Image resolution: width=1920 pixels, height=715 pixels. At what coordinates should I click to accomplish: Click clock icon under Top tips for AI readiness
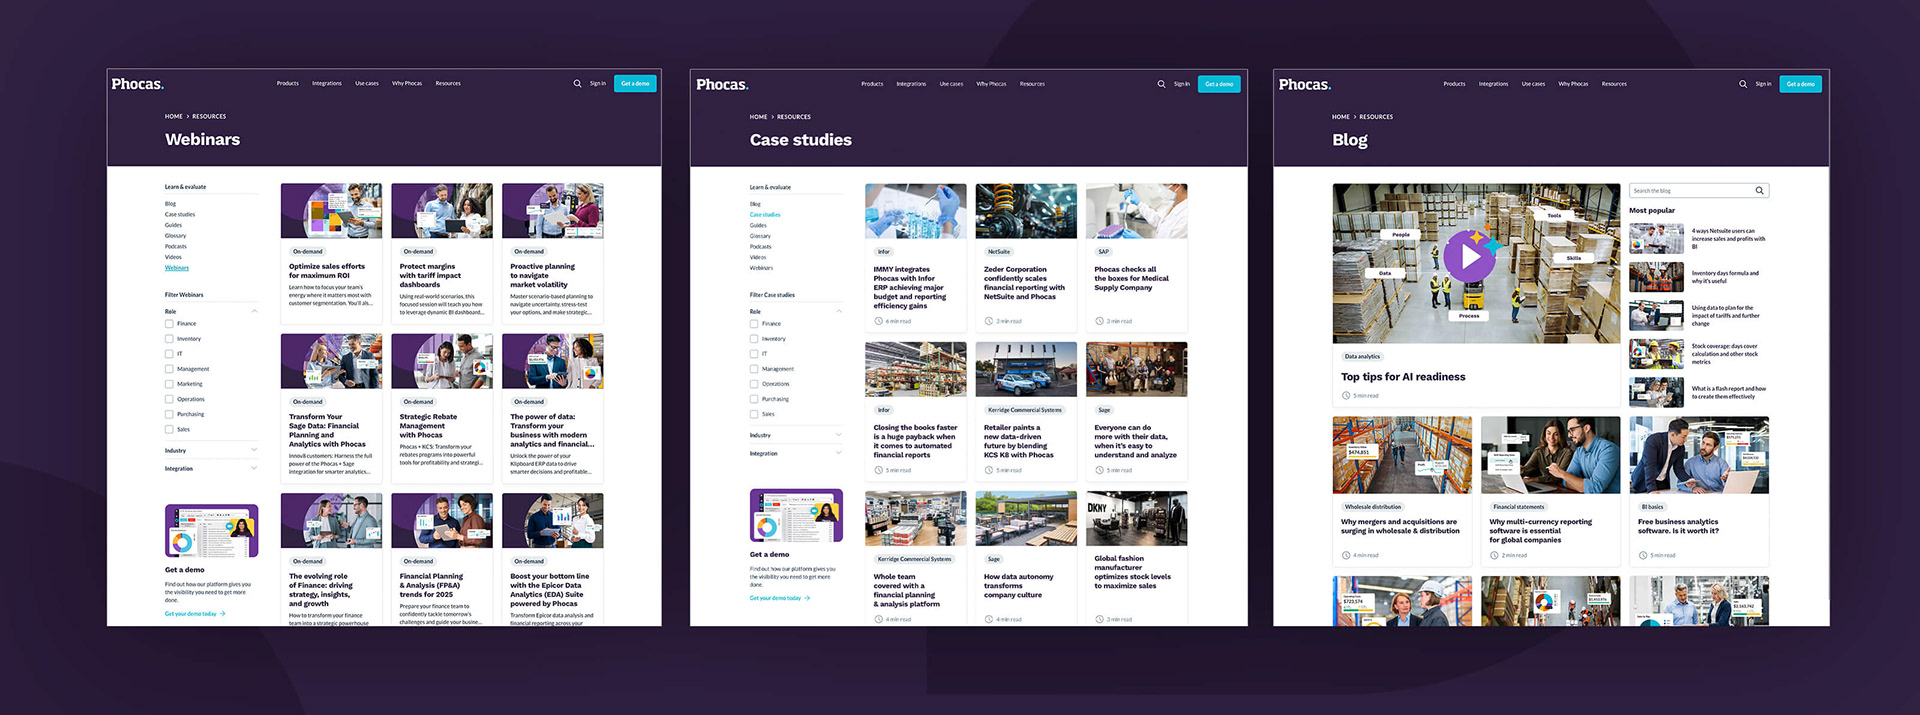1346,396
